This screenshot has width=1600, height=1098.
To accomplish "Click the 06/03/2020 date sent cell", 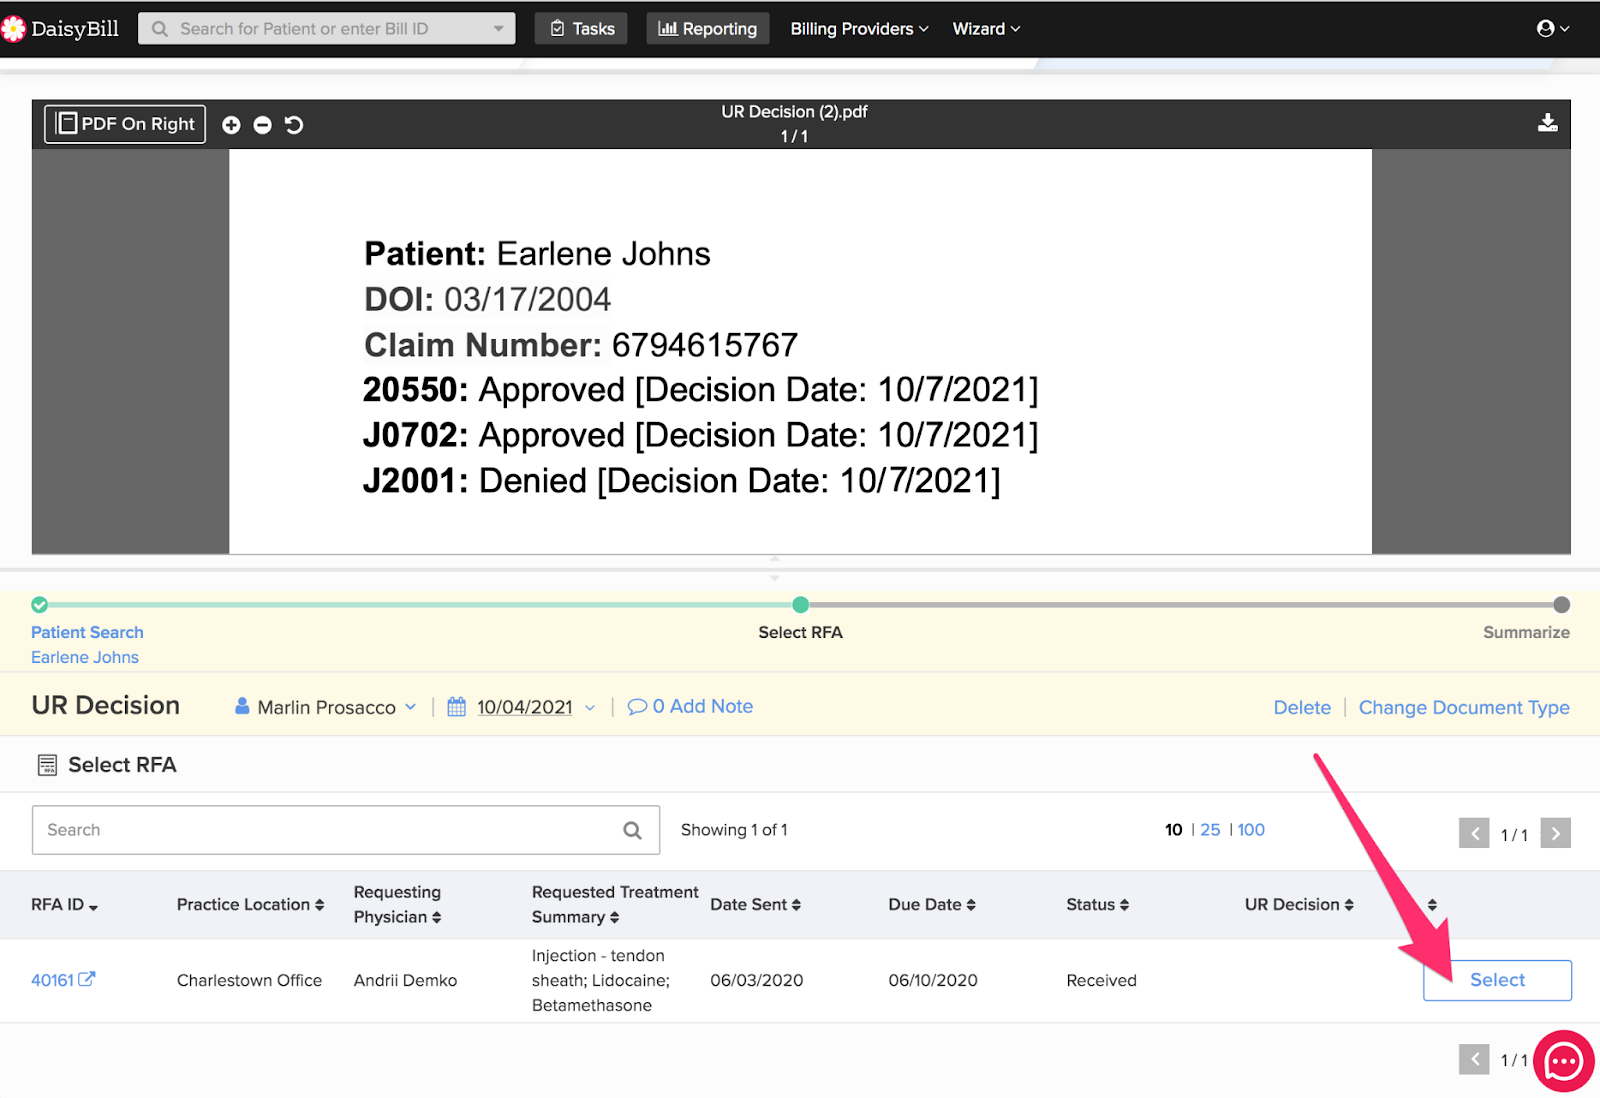I will point(757,981).
